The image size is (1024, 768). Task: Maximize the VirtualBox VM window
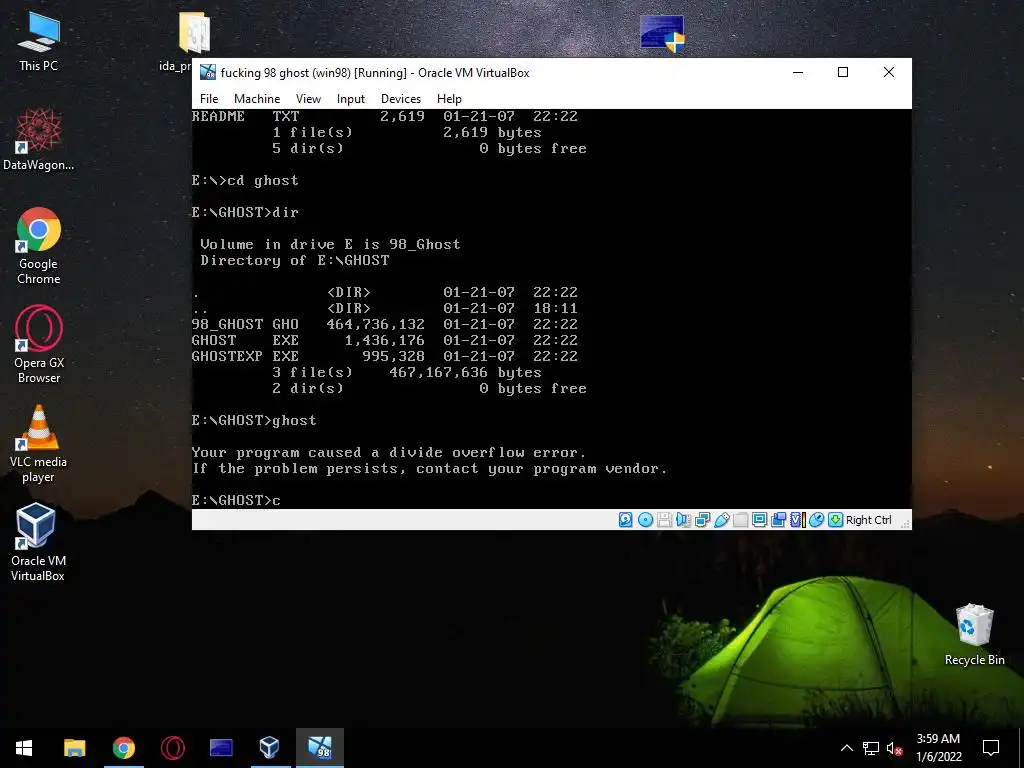(843, 72)
